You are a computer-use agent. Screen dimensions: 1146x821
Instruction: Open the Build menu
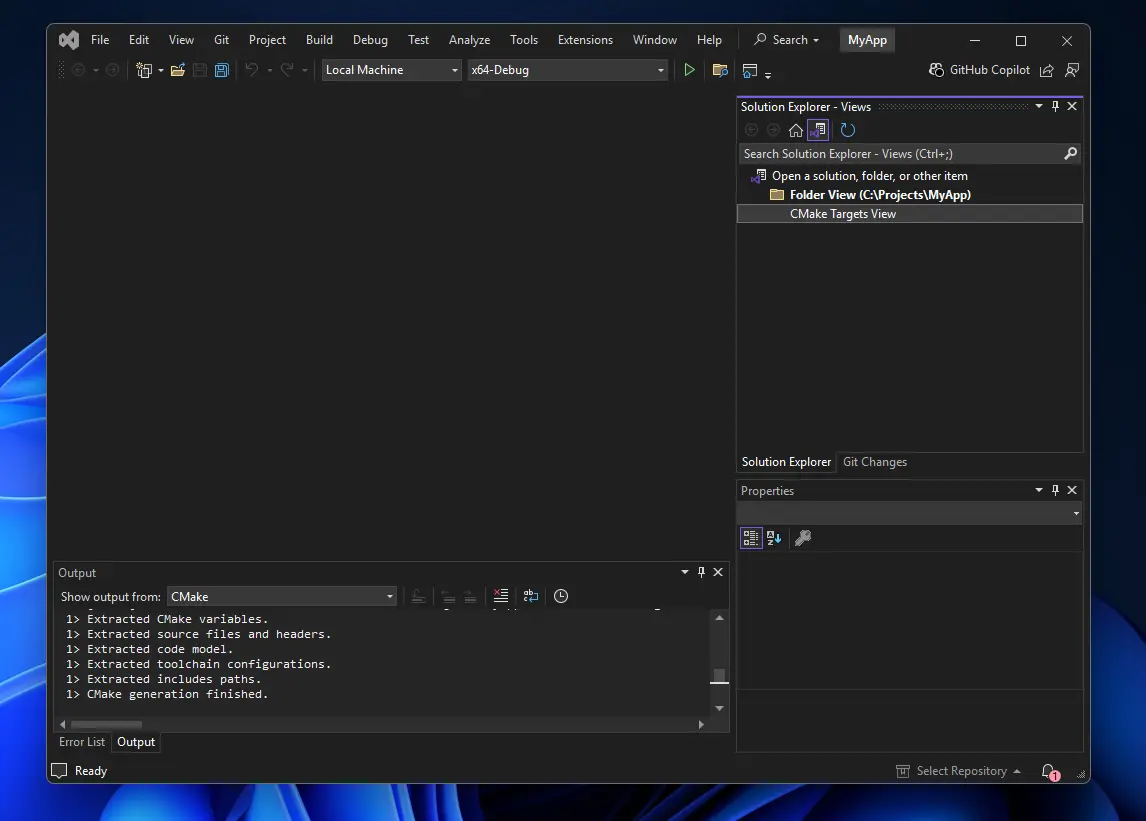pos(319,40)
